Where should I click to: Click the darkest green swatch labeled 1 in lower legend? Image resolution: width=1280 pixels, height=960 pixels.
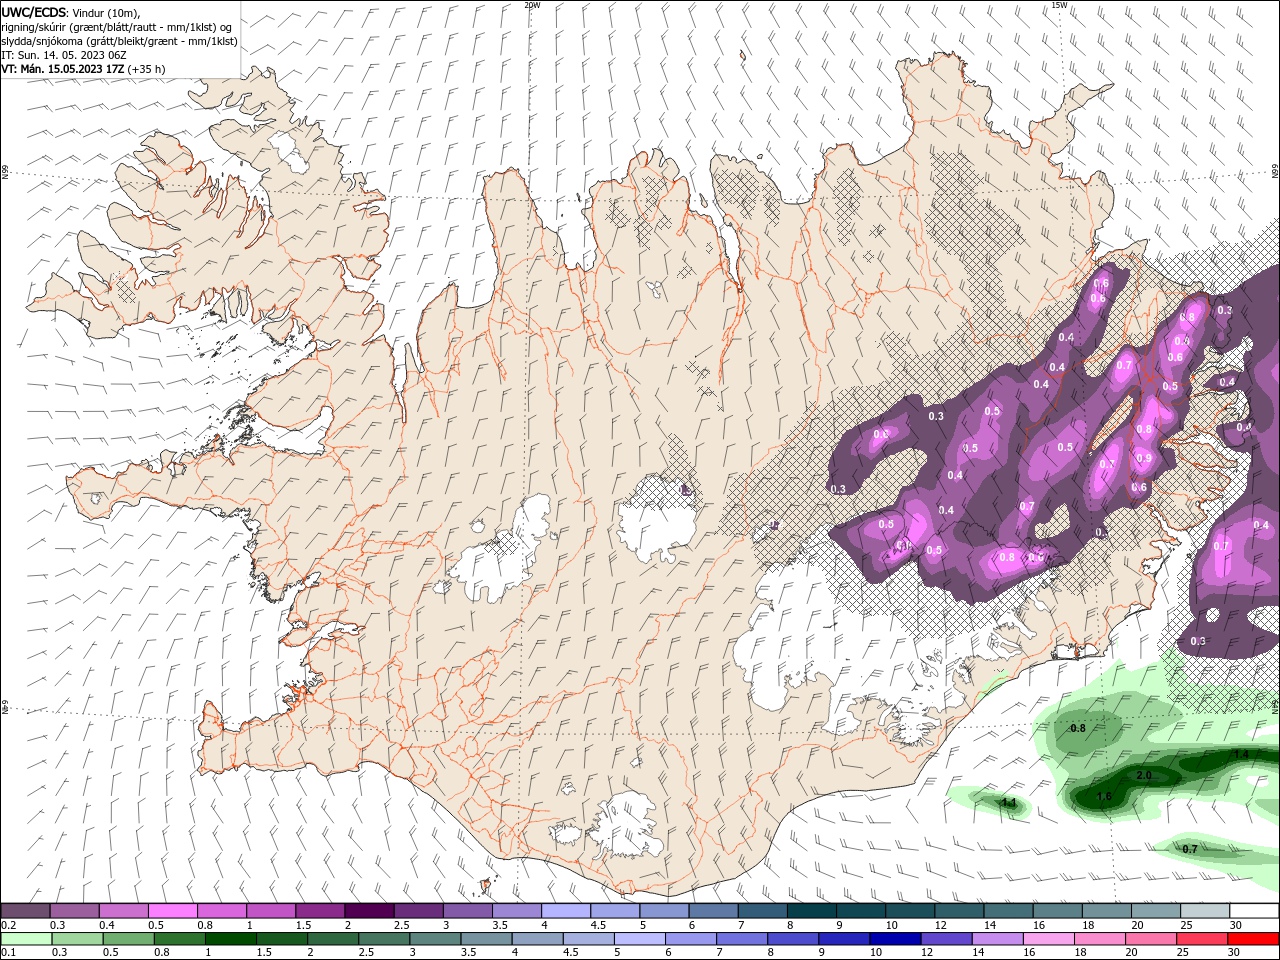[231, 939]
